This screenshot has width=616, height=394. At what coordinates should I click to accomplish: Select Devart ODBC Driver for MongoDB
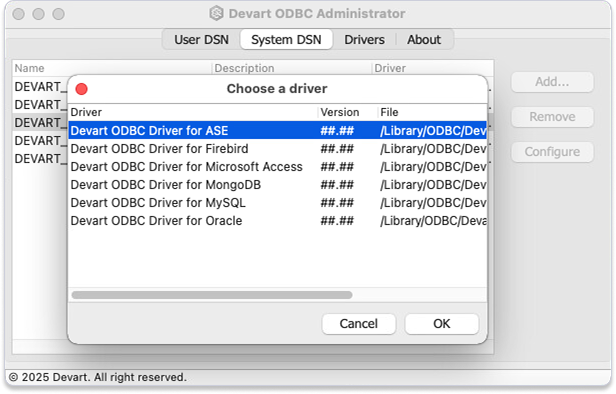click(x=277, y=185)
